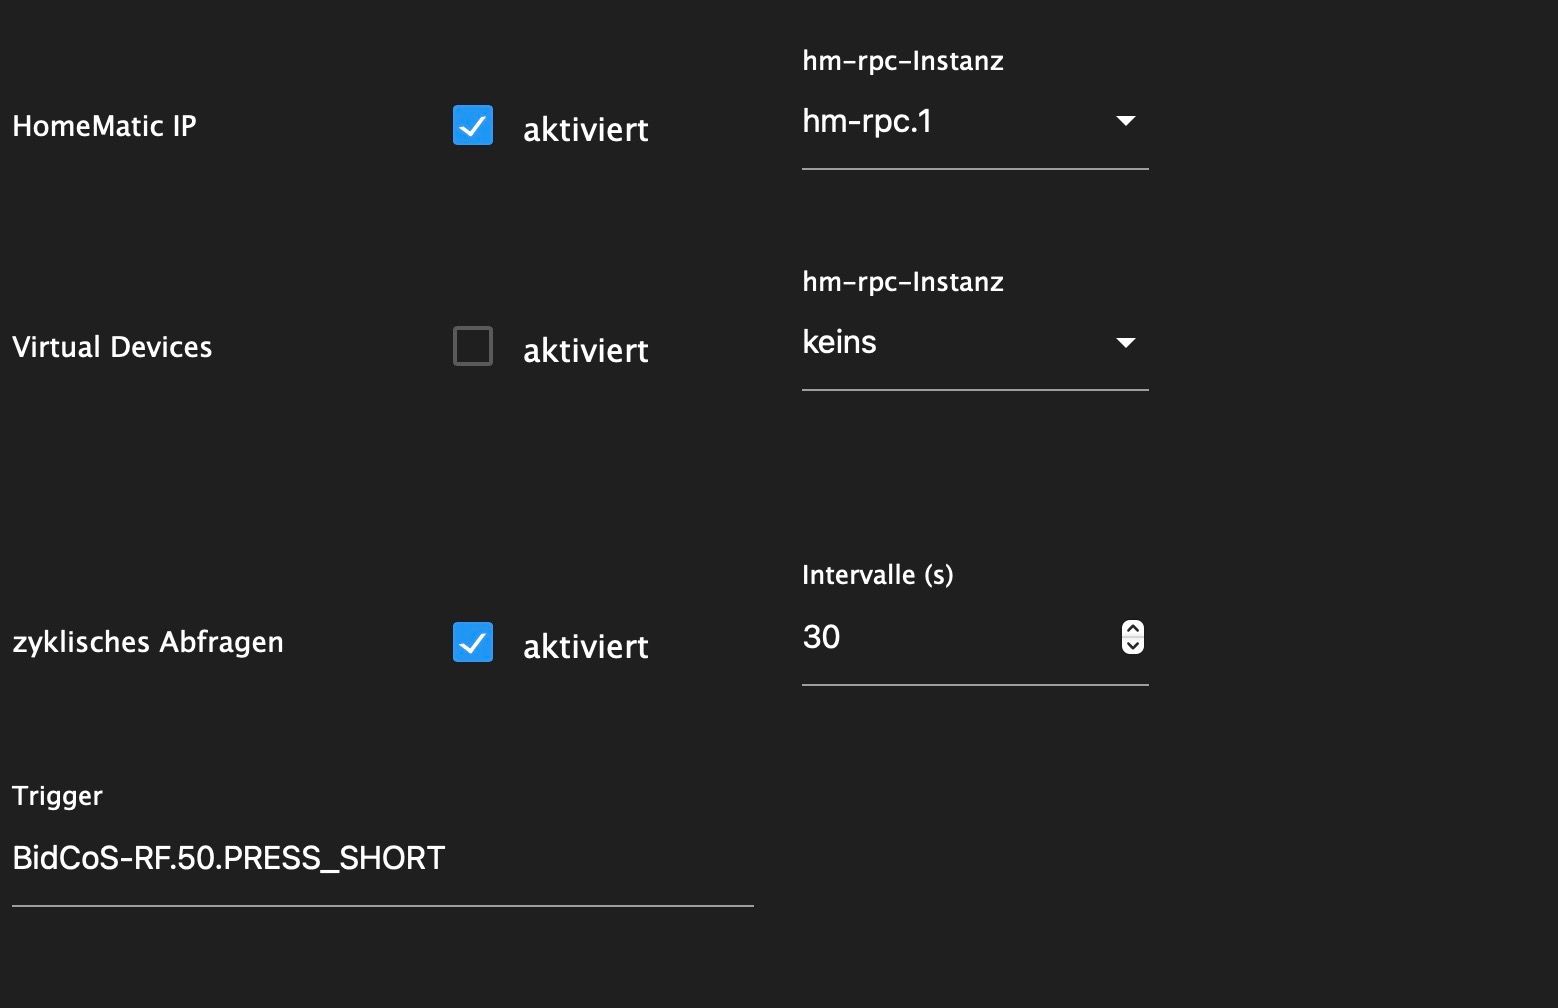1558x1008 pixels.
Task: Enable the Virtual Devices checkbox
Action: click(x=472, y=347)
